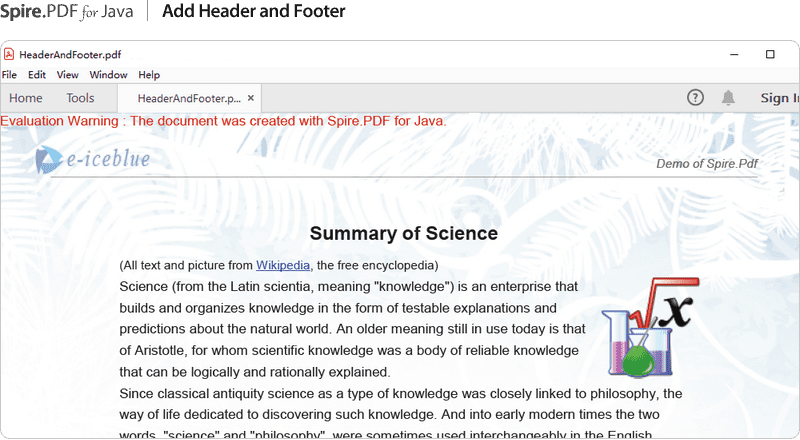Click the Demo of Spire.Pdf header text
The width and height of the screenshot is (800, 440).
click(x=707, y=164)
